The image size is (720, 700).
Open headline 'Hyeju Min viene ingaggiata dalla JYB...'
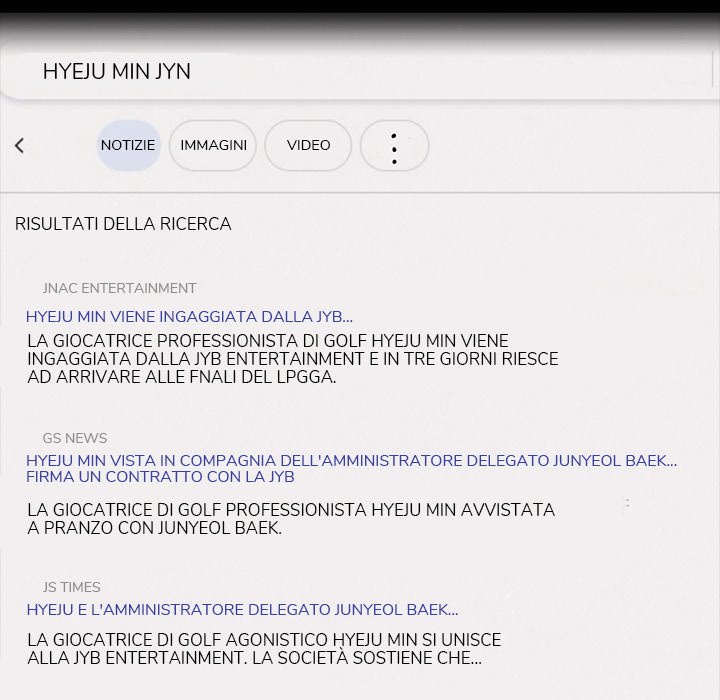point(189,317)
